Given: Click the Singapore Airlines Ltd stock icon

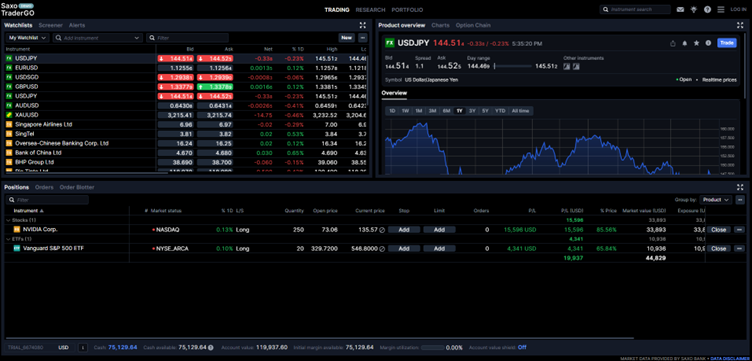Looking at the screenshot, I should point(9,125).
